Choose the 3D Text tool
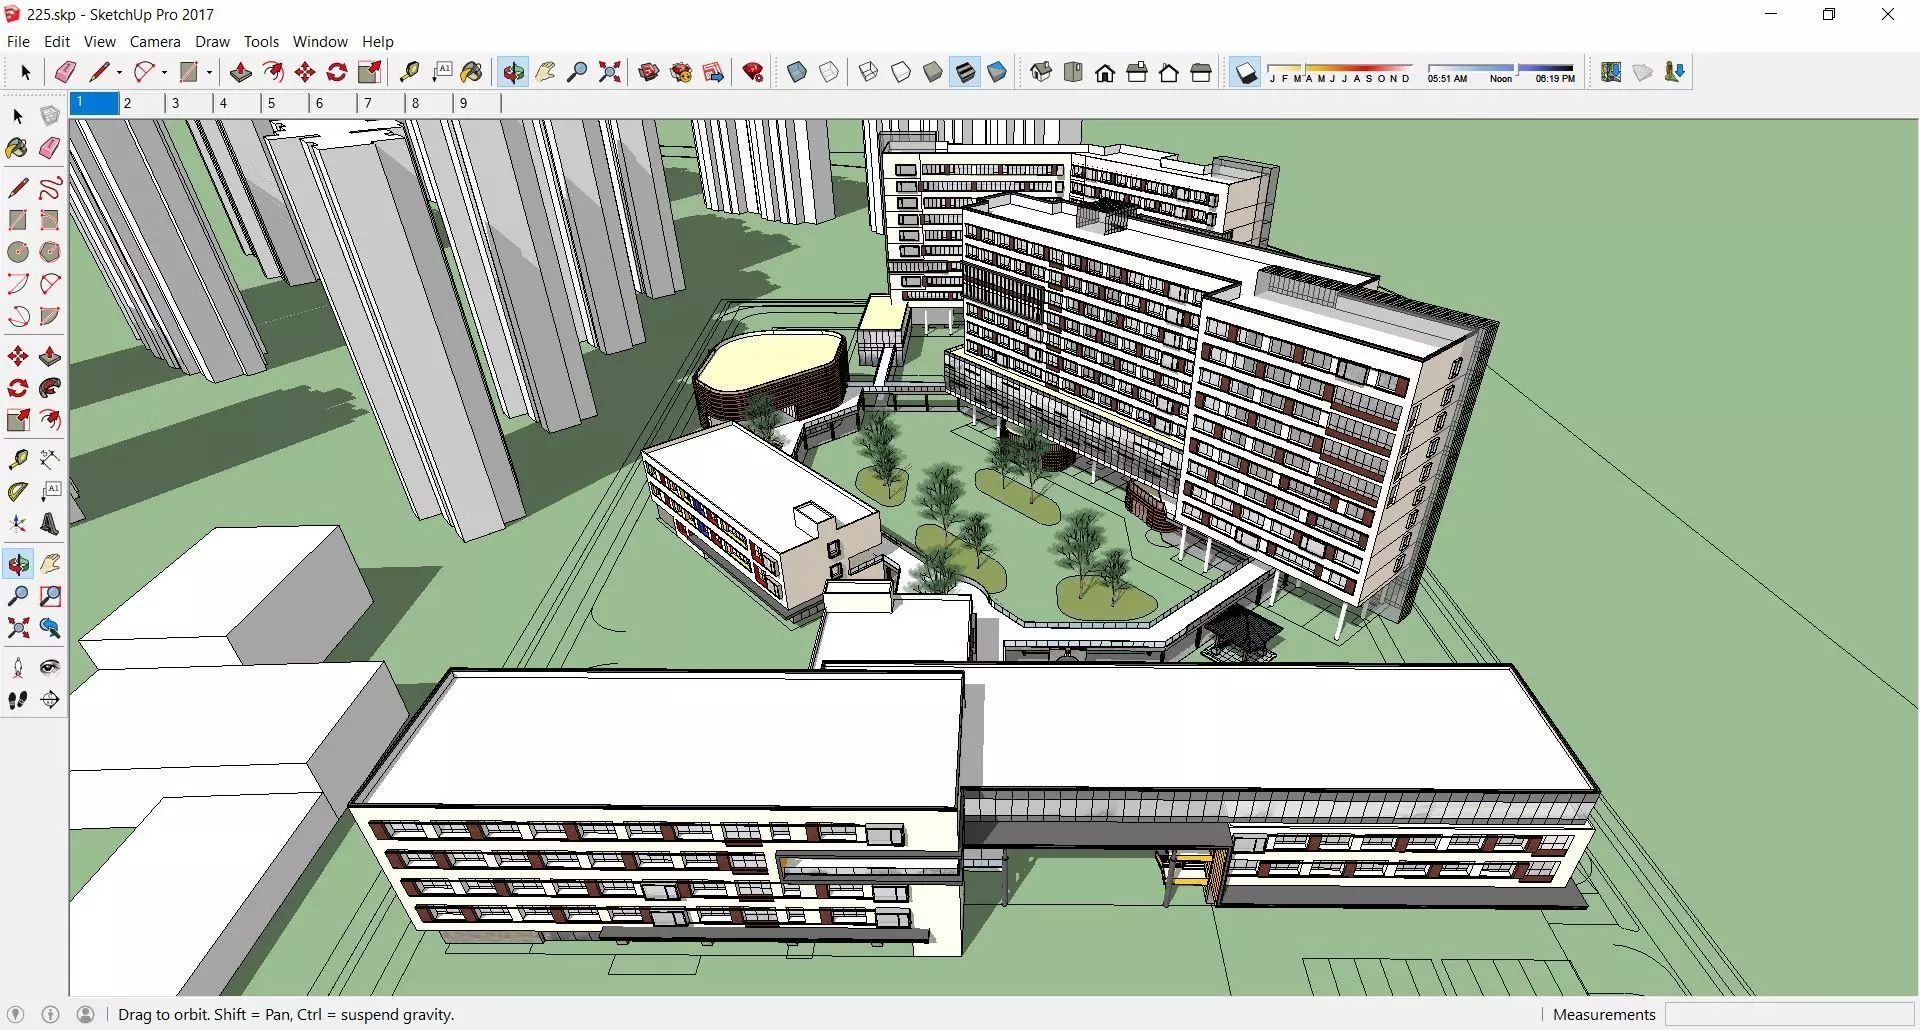This screenshot has height=1030, width=1920. [50, 523]
